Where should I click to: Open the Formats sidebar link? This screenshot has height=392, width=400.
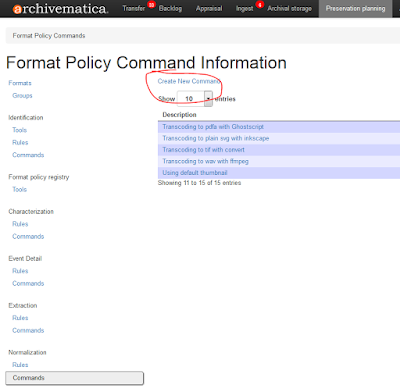pos(20,83)
